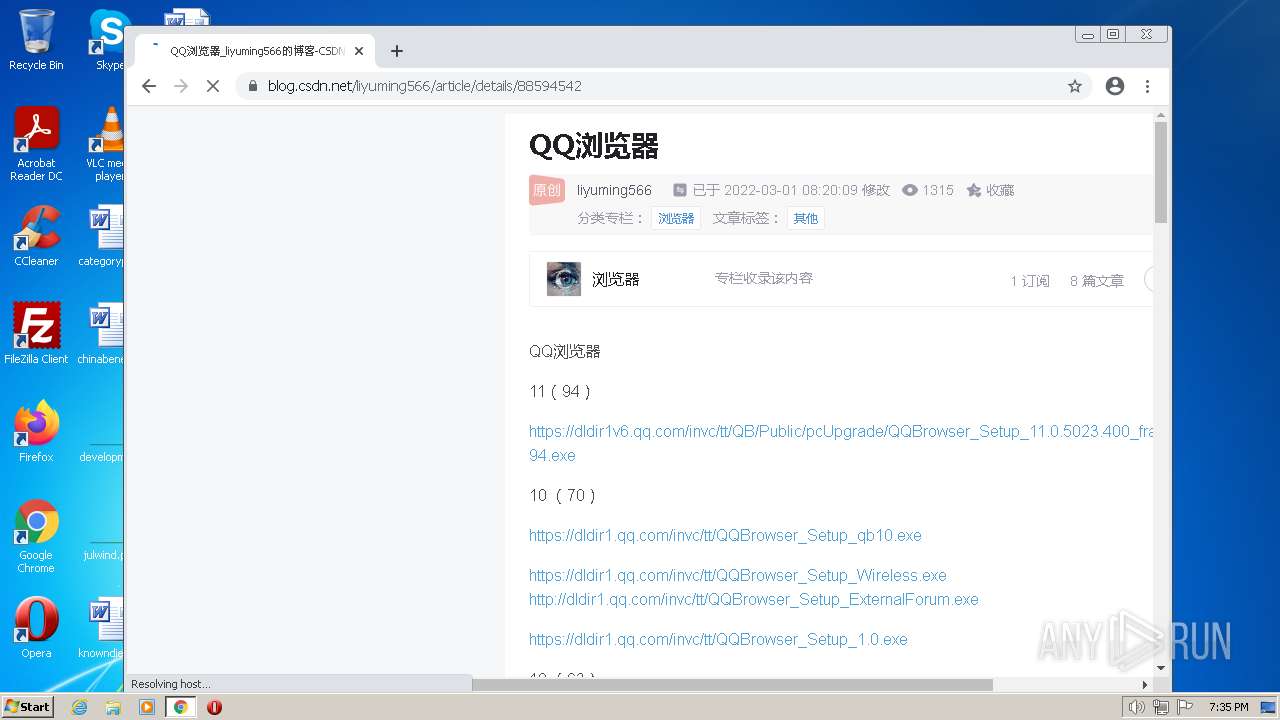Image resolution: width=1280 pixels, height=720 pixels.
Task: Open the QQBrowser_Setup_11.0.5023.400 download link
Action: [841, 443]
